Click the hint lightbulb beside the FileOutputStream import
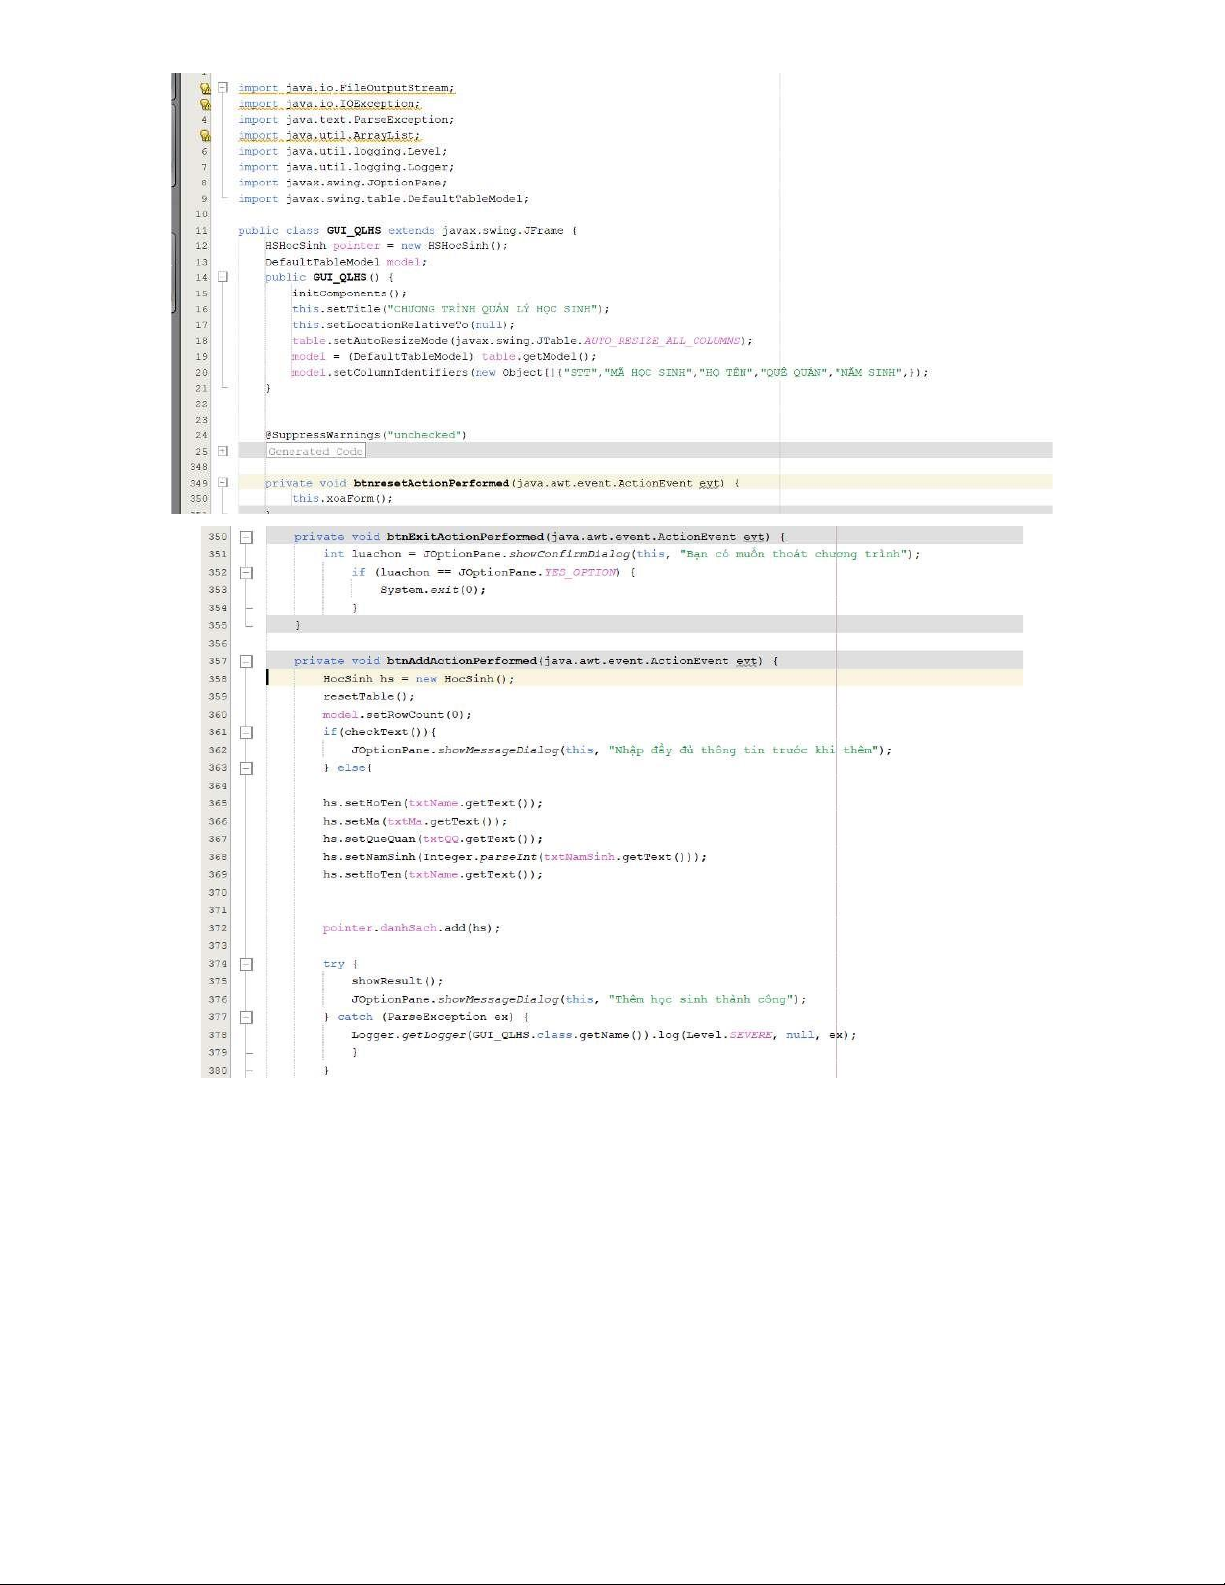The image size is (1225, 1585). [205, 88]
